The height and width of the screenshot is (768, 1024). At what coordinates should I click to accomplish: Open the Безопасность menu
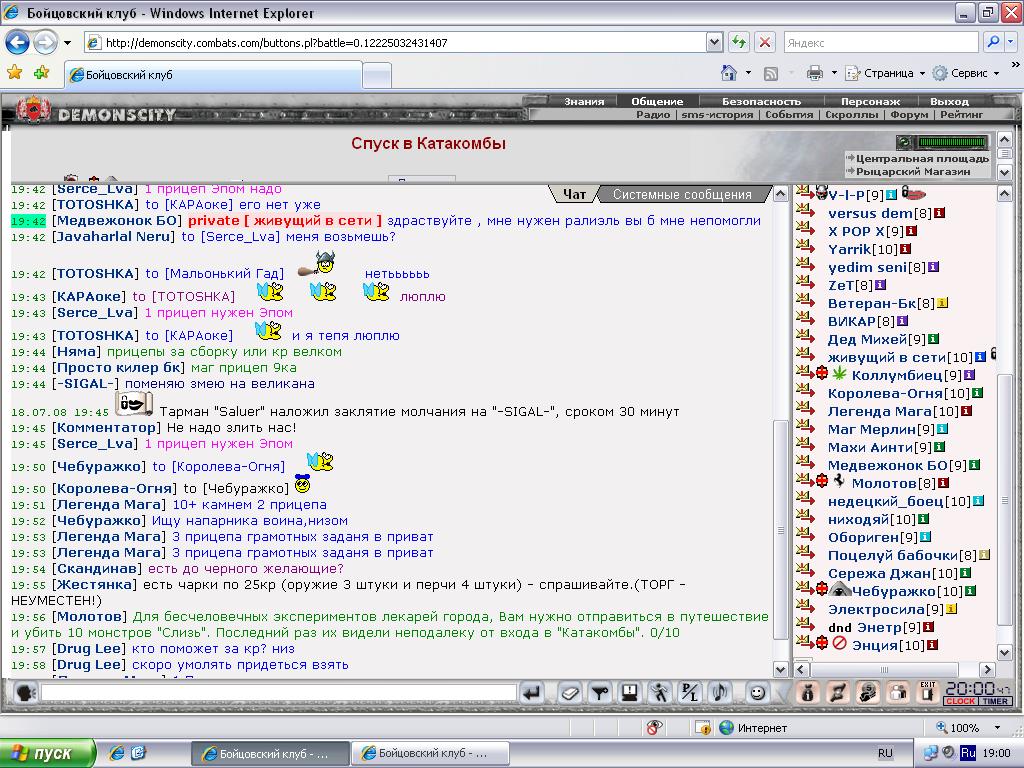pyautogui.click(x=761, y=101)
